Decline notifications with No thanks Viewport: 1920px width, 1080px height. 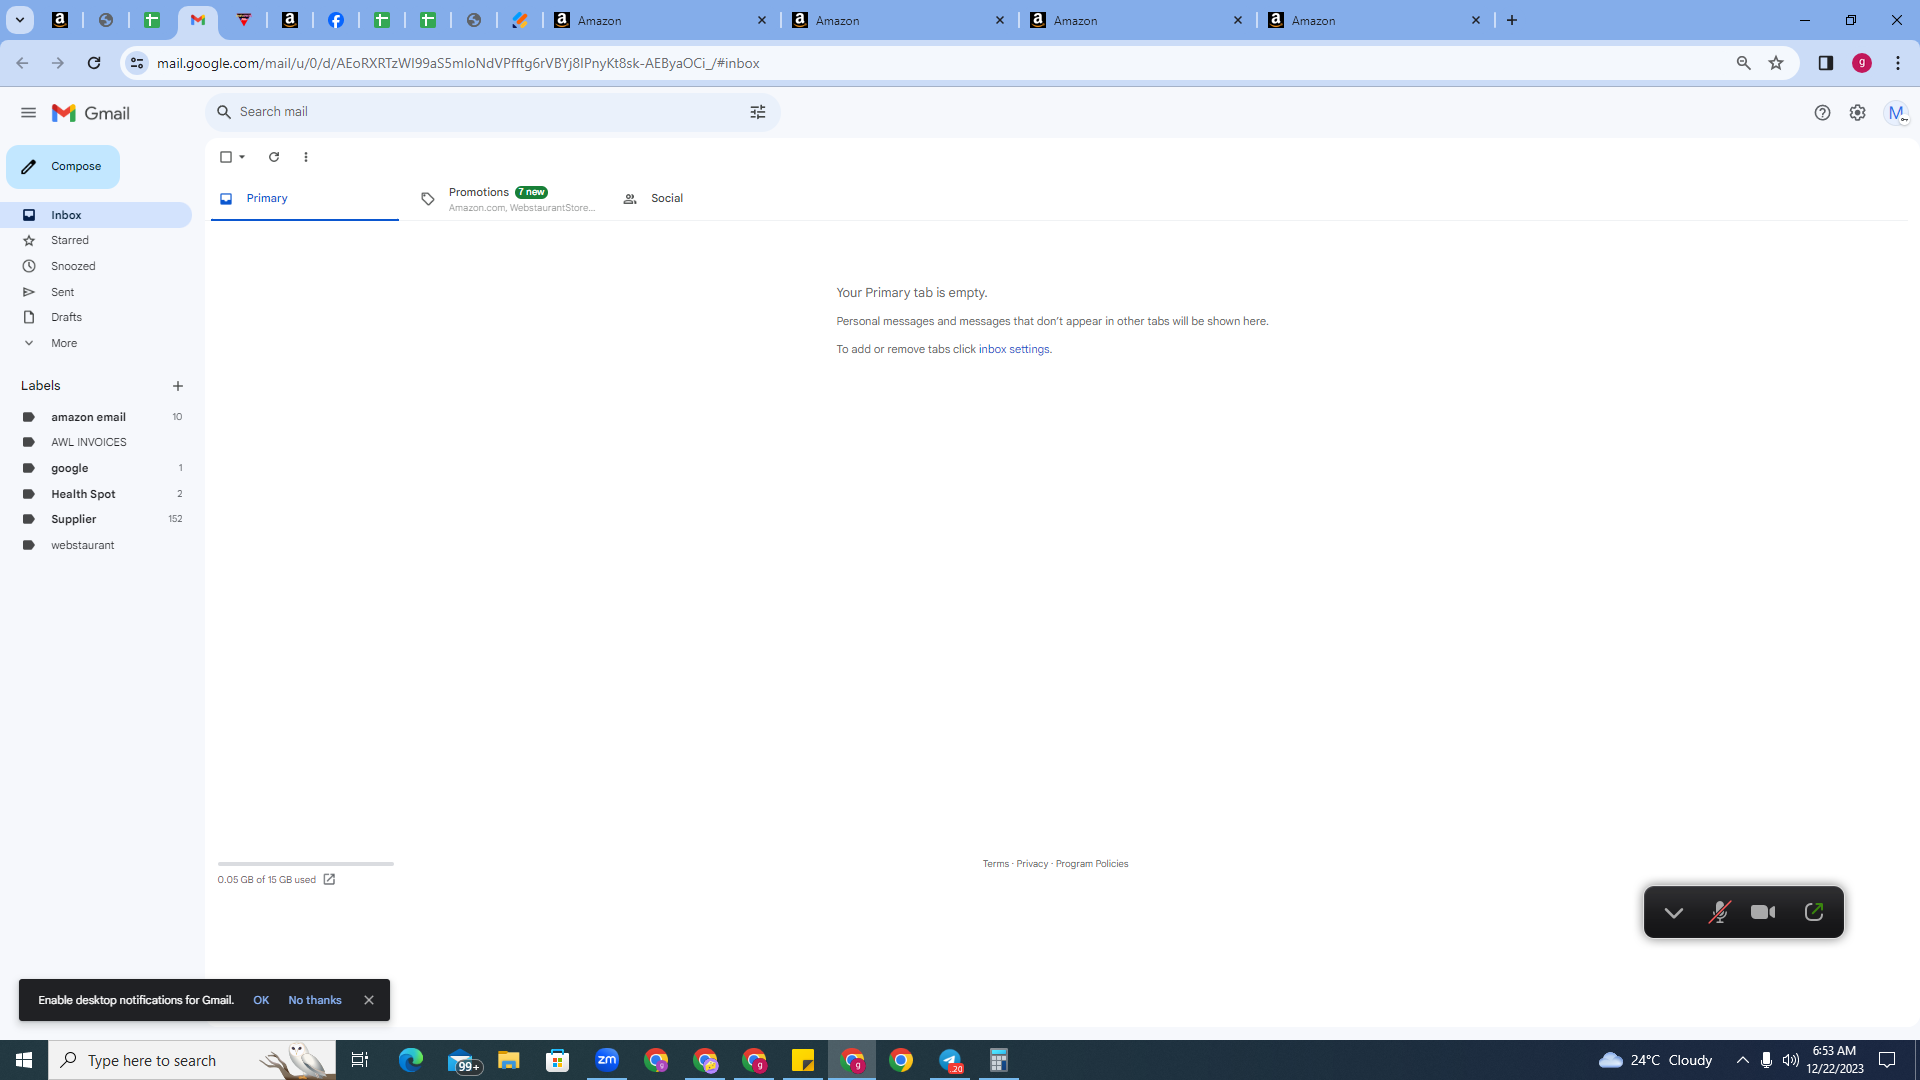click(315, 1001)
